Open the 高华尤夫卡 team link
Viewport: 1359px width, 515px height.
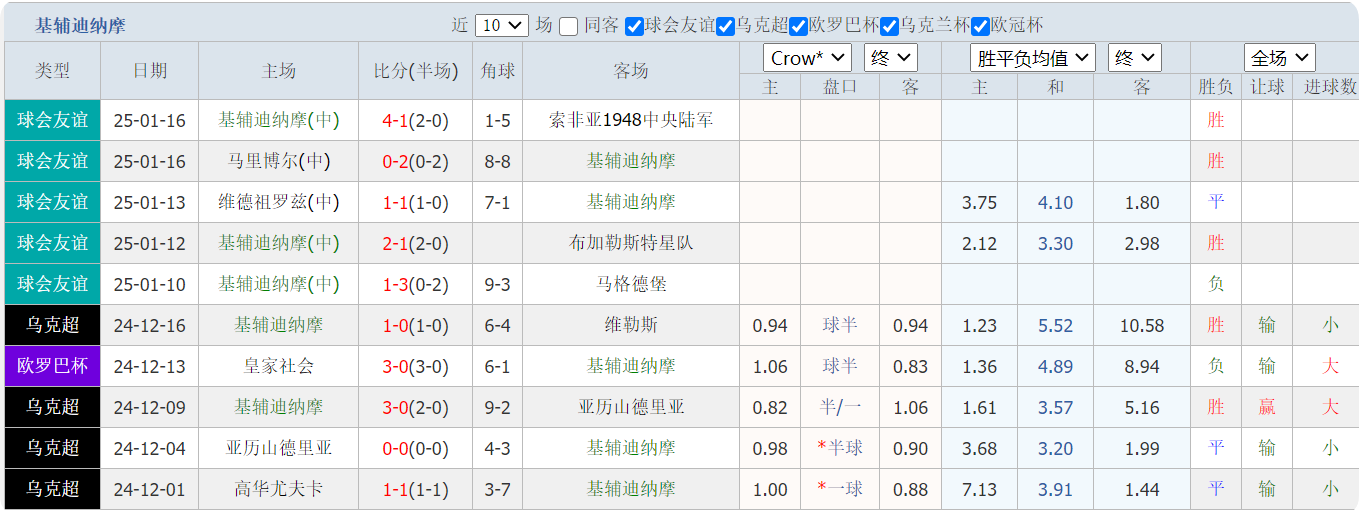point(278,489)
